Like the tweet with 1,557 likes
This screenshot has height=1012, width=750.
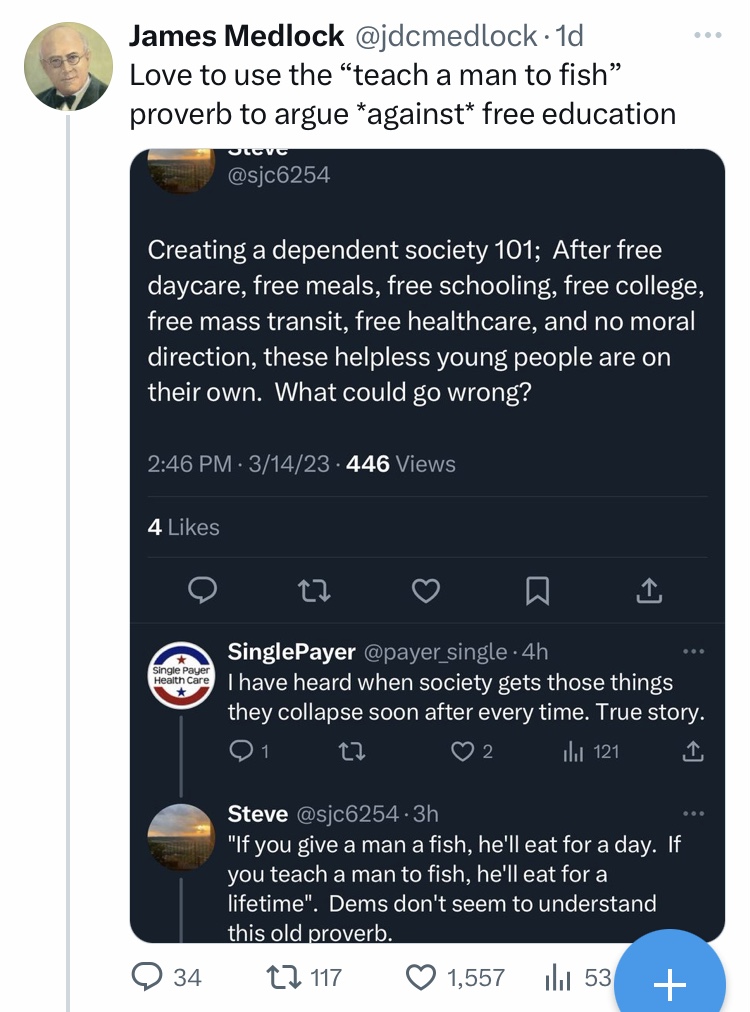click(455, 977)
